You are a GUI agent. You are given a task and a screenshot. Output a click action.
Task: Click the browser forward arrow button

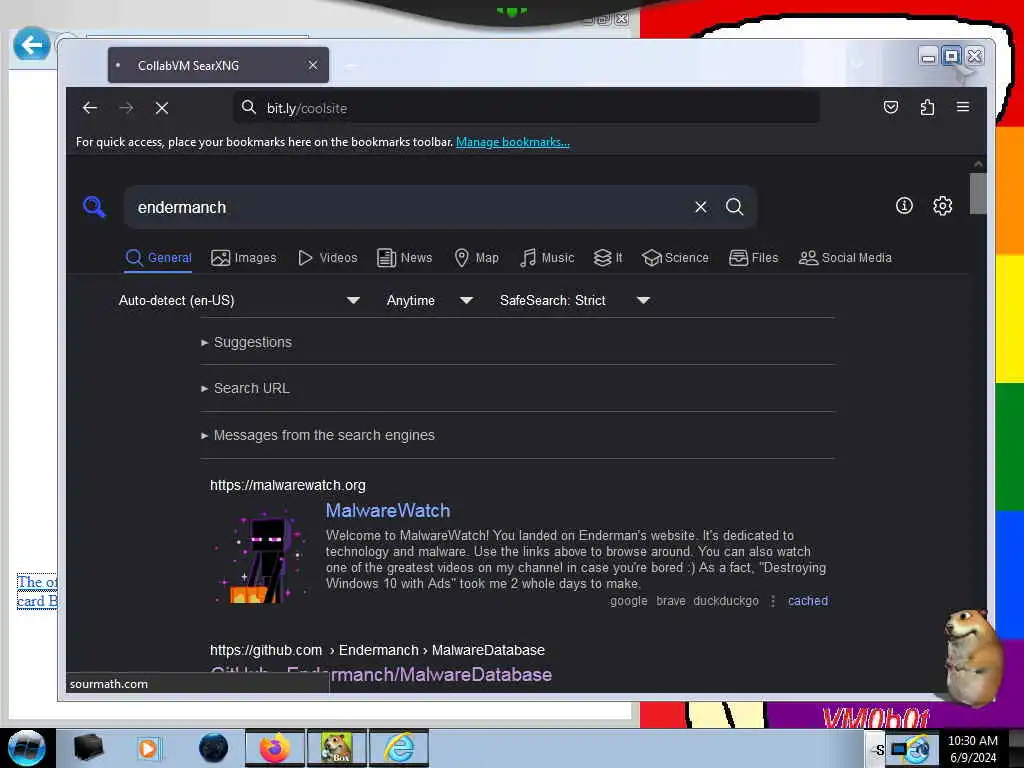127,108
